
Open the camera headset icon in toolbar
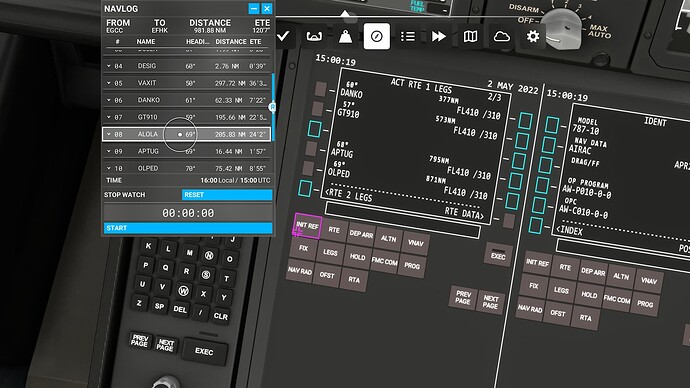314,37
